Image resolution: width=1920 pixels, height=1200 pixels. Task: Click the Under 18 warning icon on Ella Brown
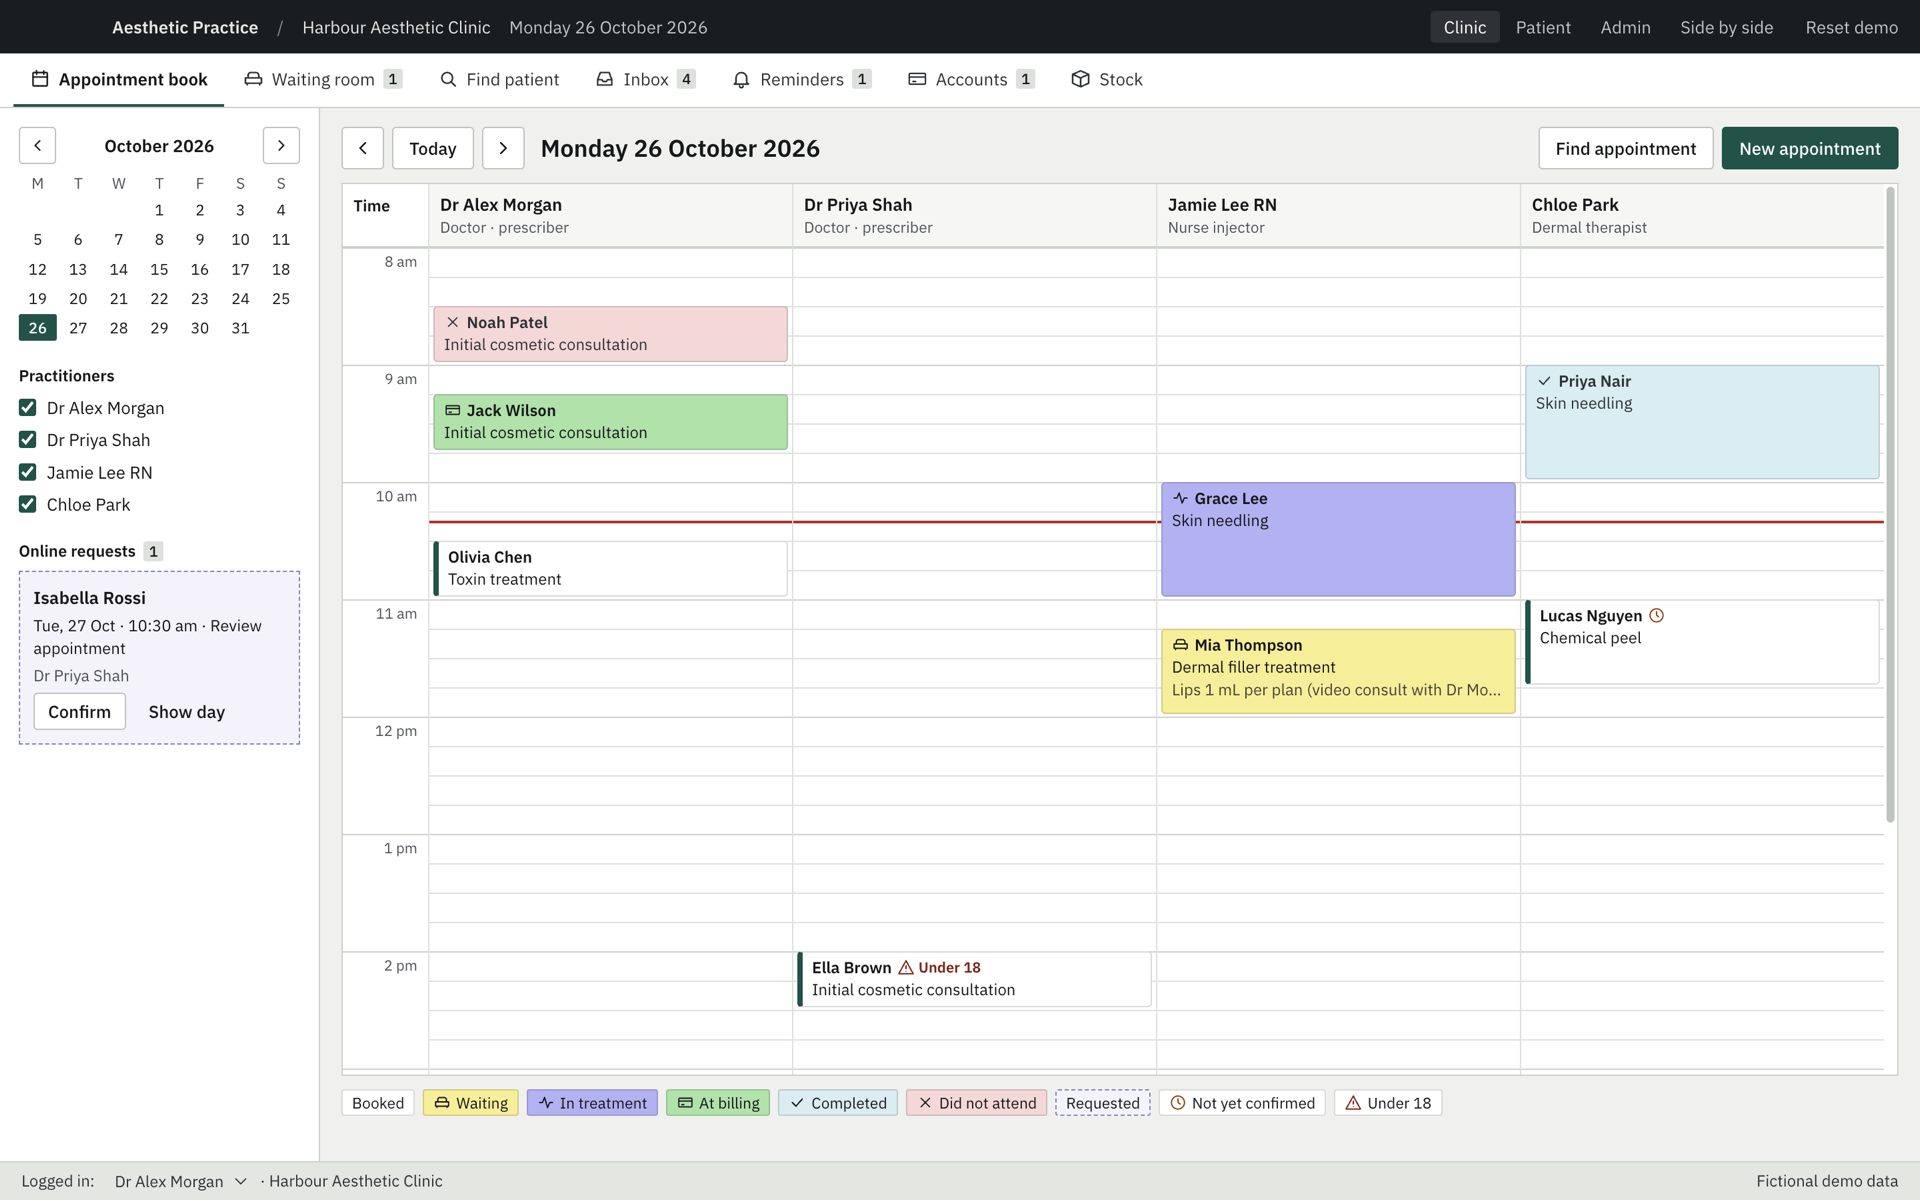[x=906, y=967]
